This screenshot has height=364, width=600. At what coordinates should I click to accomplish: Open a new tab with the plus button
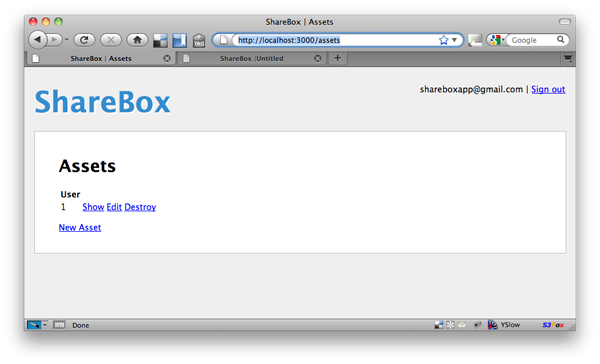[338, 58]
